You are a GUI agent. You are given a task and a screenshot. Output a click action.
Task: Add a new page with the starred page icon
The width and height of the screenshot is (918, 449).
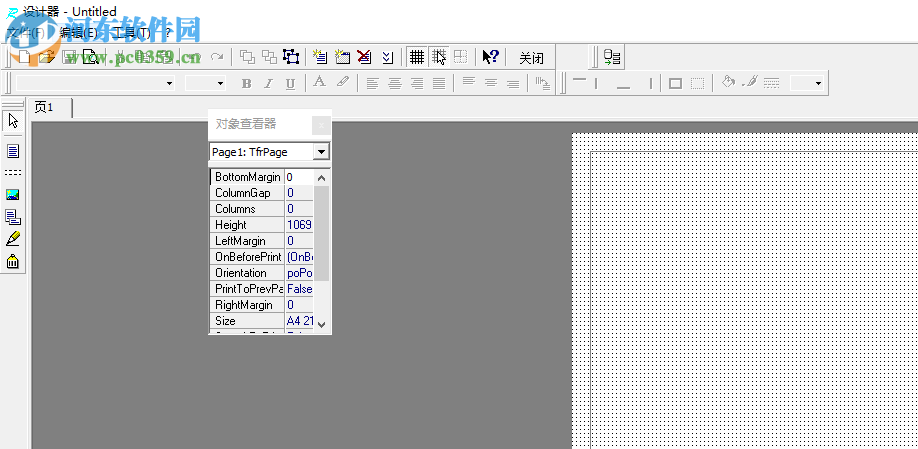(x=320, y=57)
